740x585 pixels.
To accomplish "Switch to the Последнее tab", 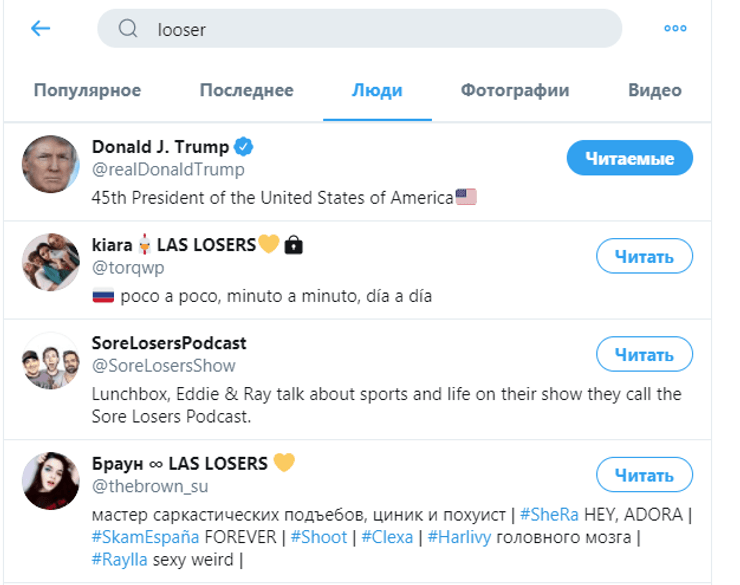I will point(246,90).
